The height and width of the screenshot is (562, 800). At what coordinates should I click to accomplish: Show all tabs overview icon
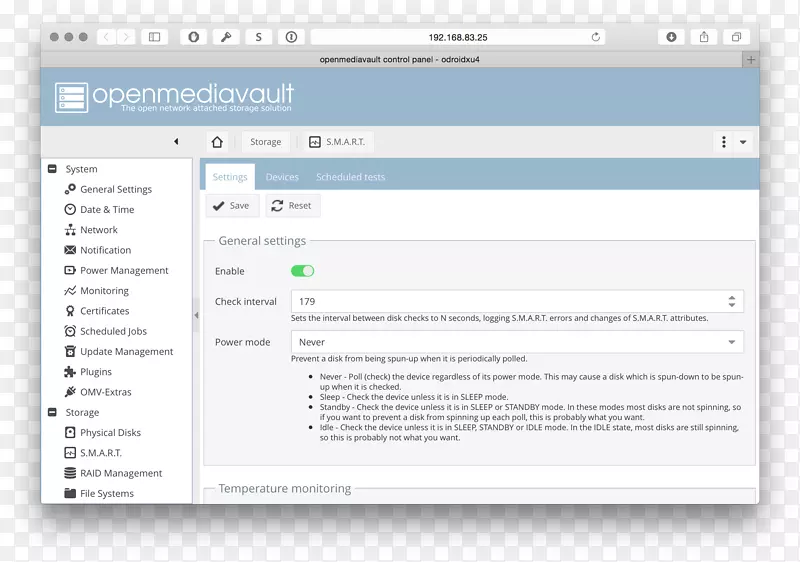pos(737,37)
